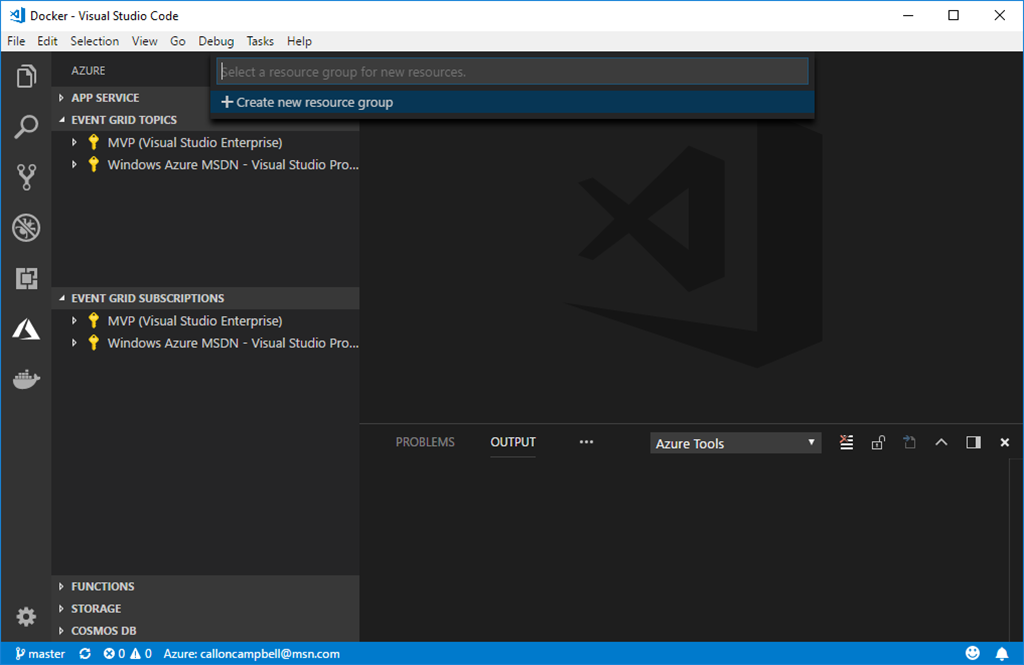Screen dimensions: 1024x665
Task: Open the Docker view in activity bar
Action: pos(26,379)
